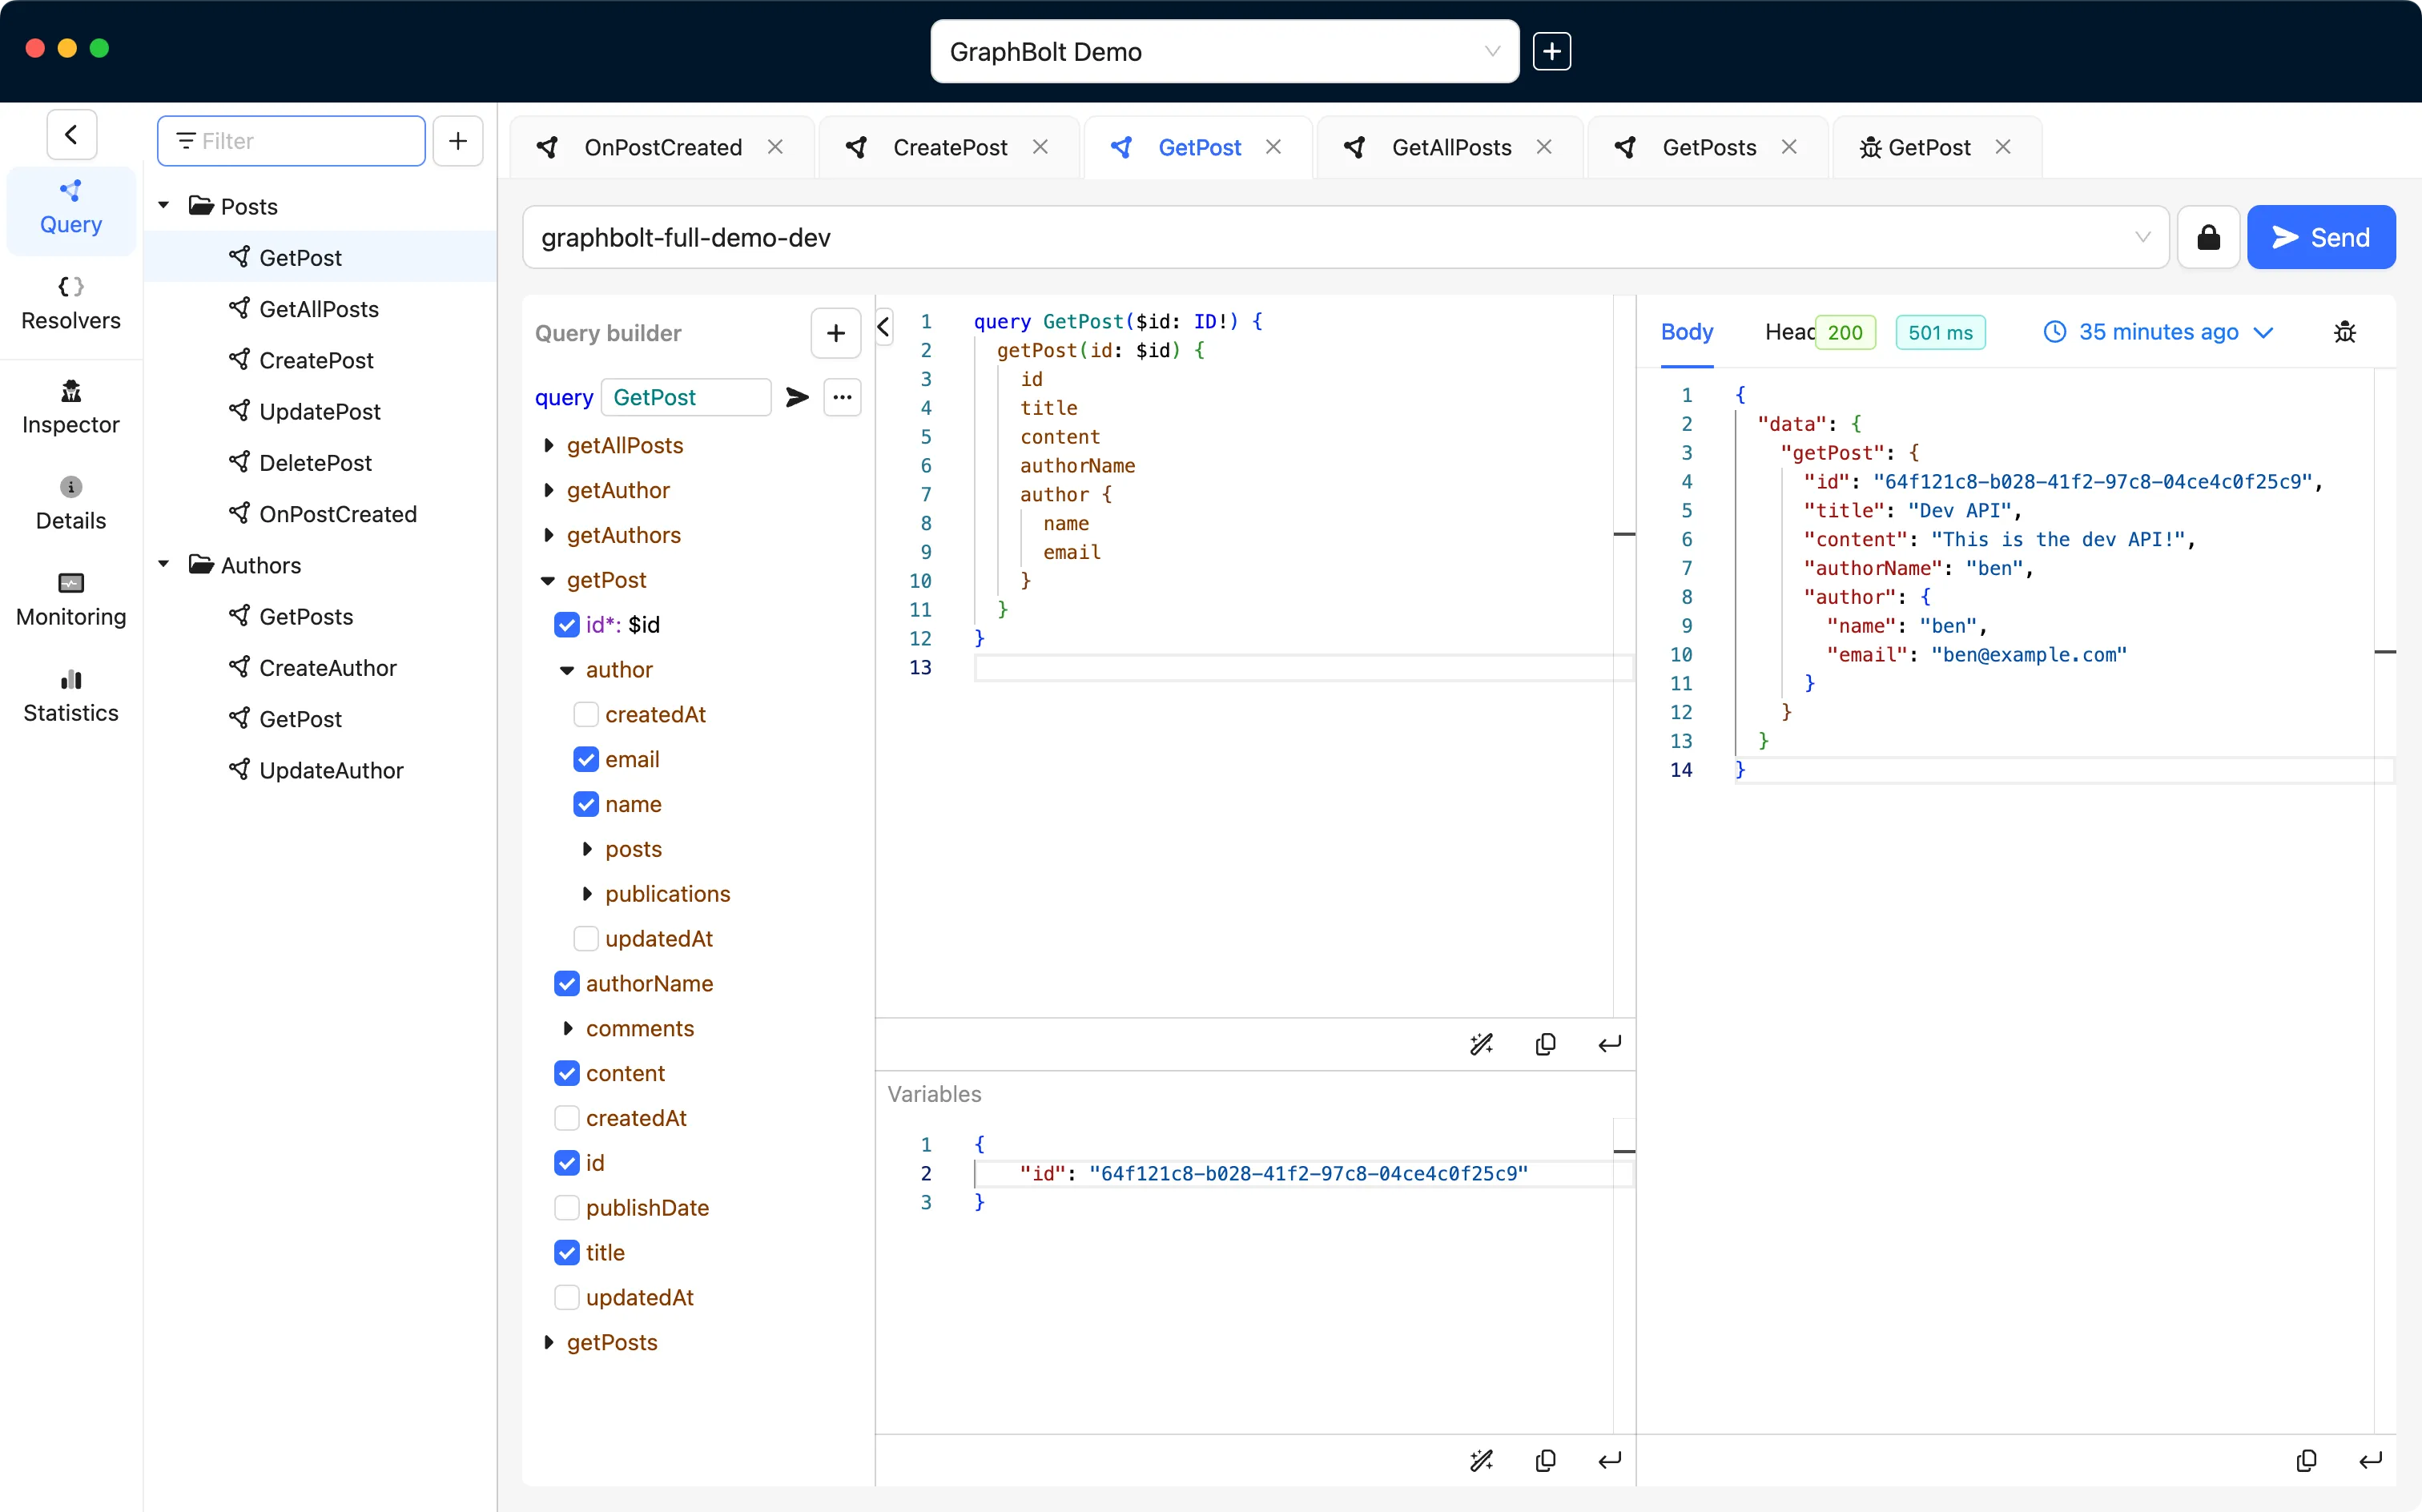This screenshot has width=2422, height=1512.
Task: Collapse the Posts folder
Action: click(164, 206)
